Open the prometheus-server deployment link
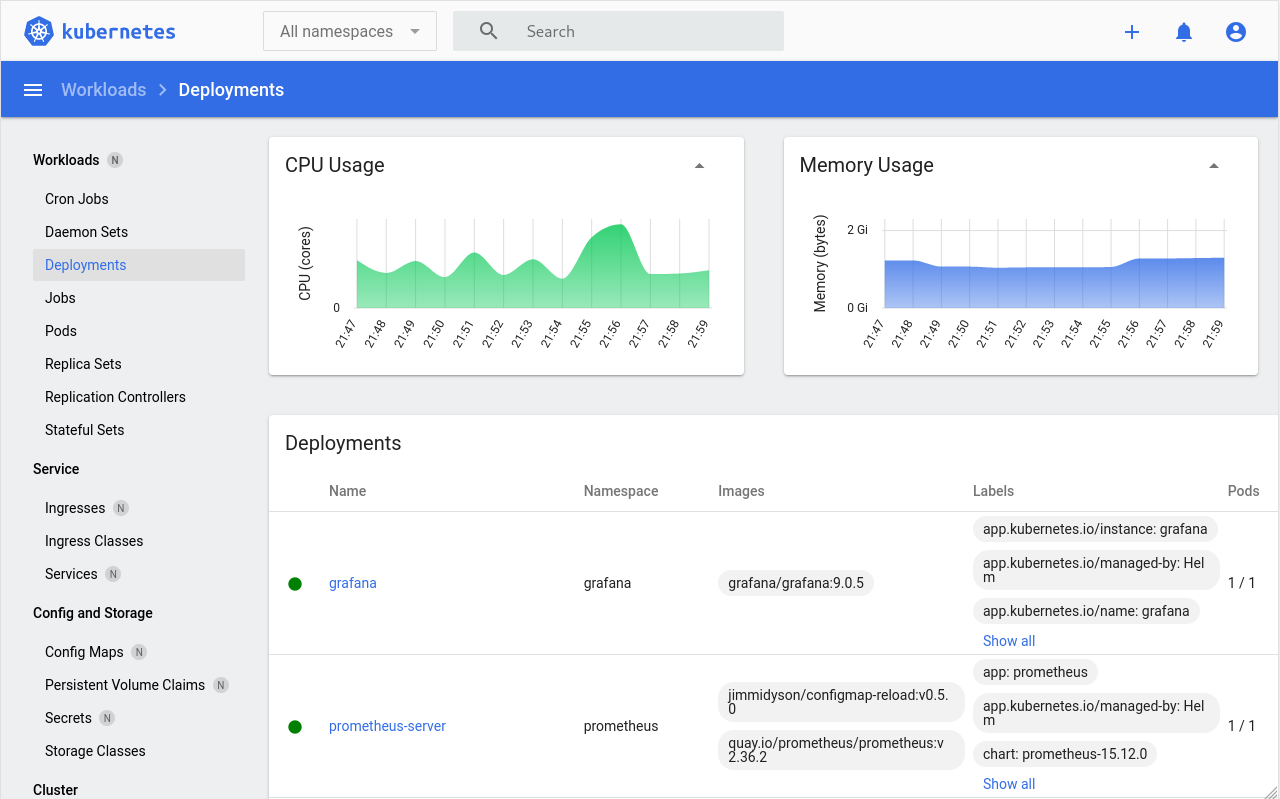Screen dimensions: 1280x799 point(387,726)
